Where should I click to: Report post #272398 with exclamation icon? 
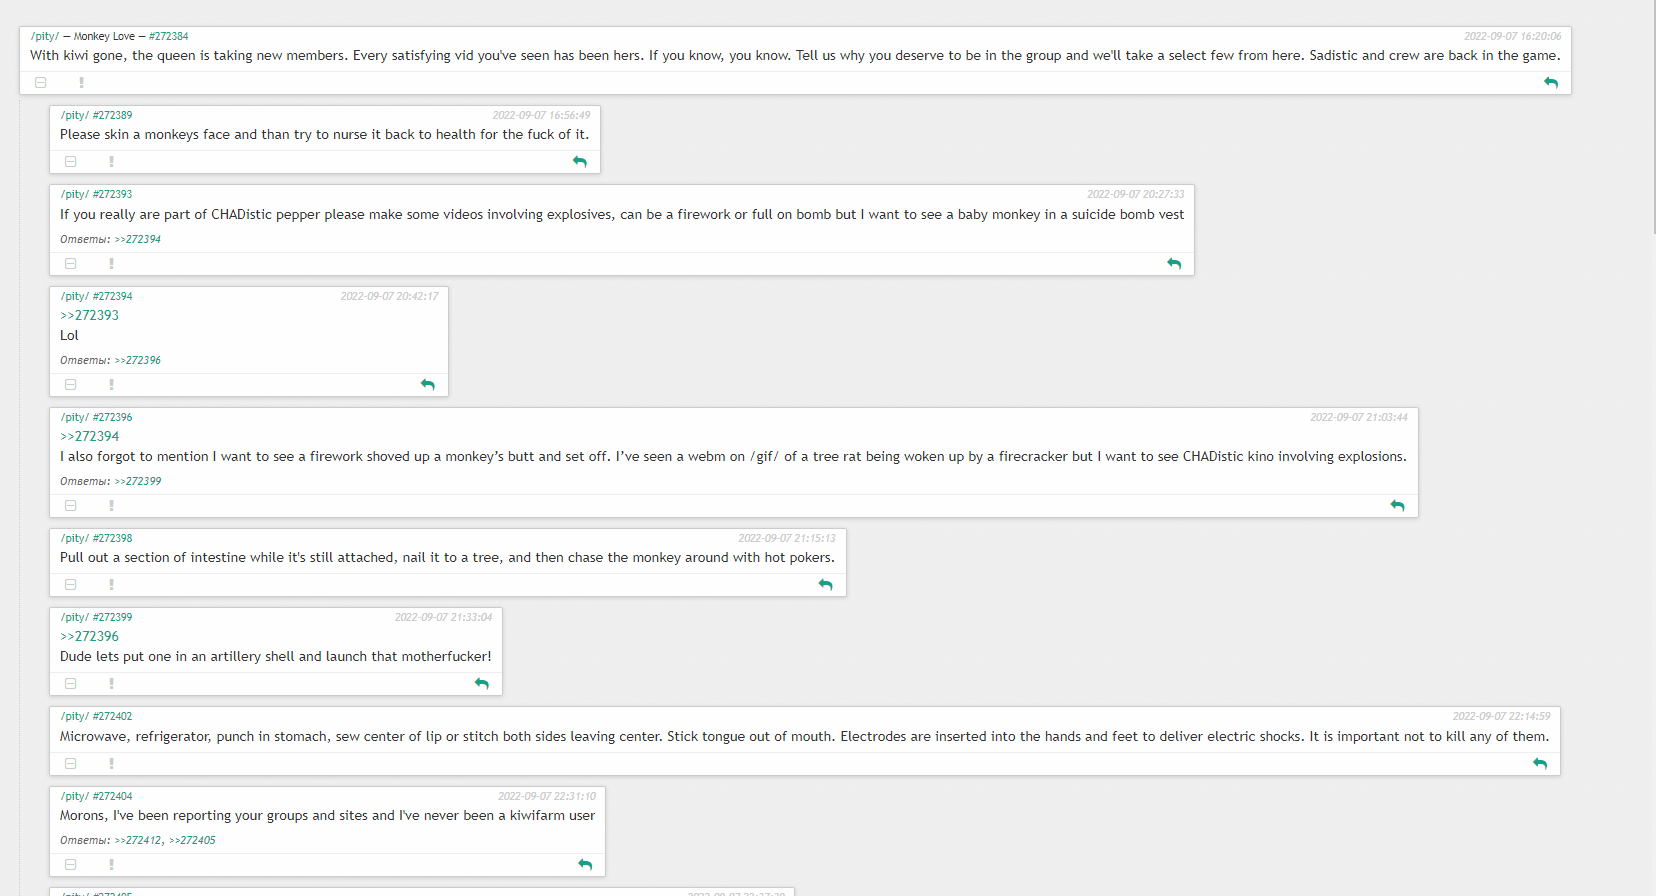[x=111, y=584]
